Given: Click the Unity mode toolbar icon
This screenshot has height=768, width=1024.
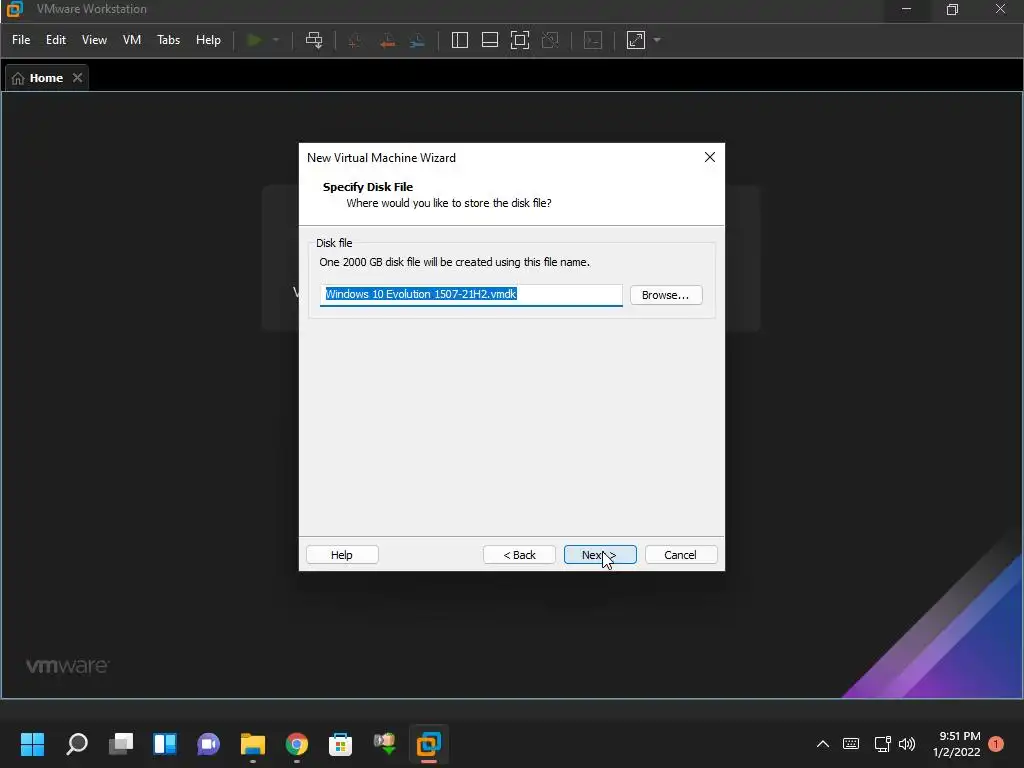Looking at the screenshot, I should [551, 40].
